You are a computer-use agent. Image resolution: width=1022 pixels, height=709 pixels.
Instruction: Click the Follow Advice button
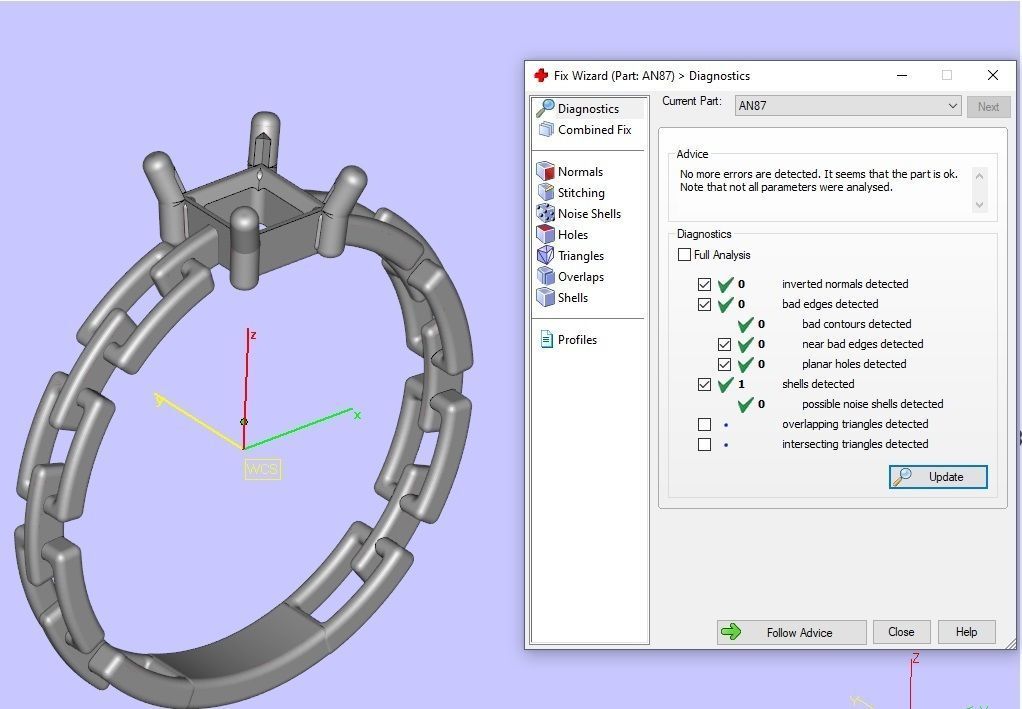tap(791, 632)
